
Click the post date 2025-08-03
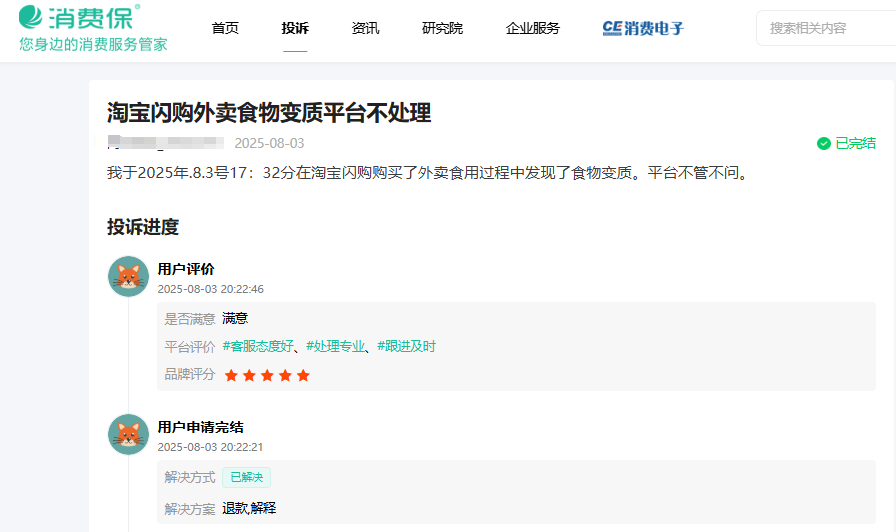(x=269, y=143)
